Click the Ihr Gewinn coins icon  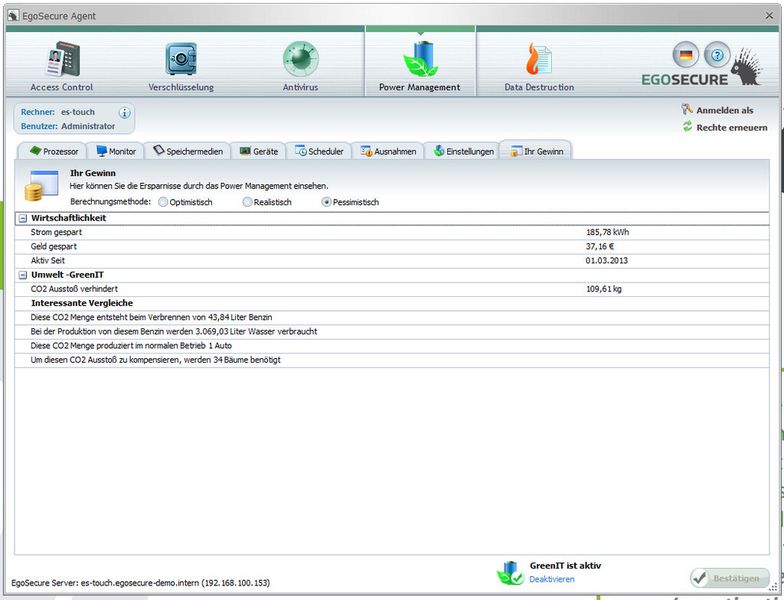pos(41,186)
